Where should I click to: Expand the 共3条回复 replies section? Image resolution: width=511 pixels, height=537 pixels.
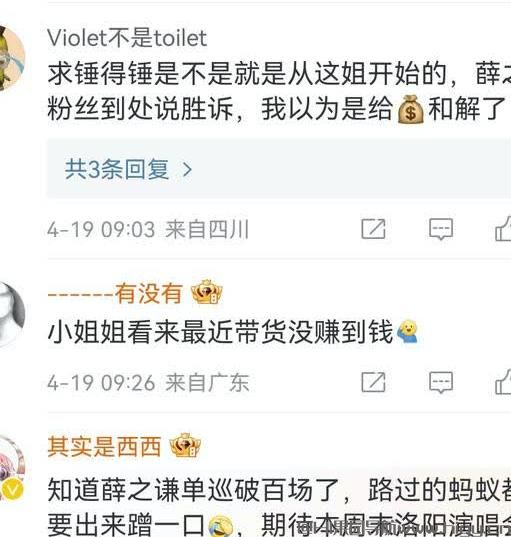point(279,169)
